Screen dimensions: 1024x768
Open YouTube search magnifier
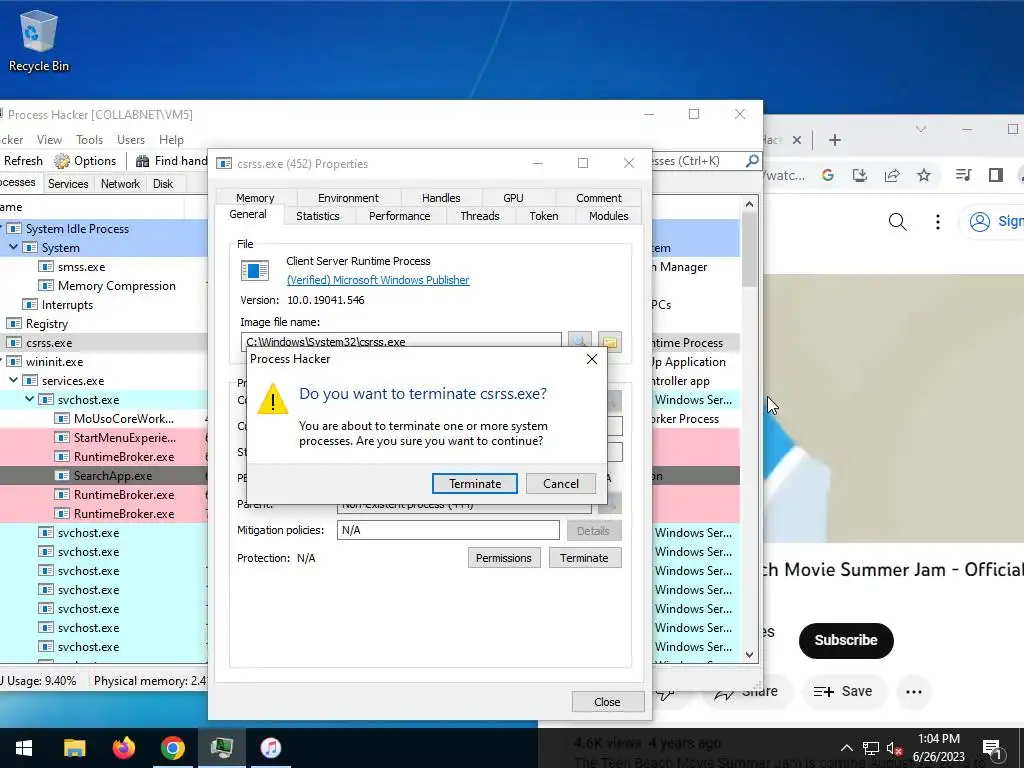(897, 222)
